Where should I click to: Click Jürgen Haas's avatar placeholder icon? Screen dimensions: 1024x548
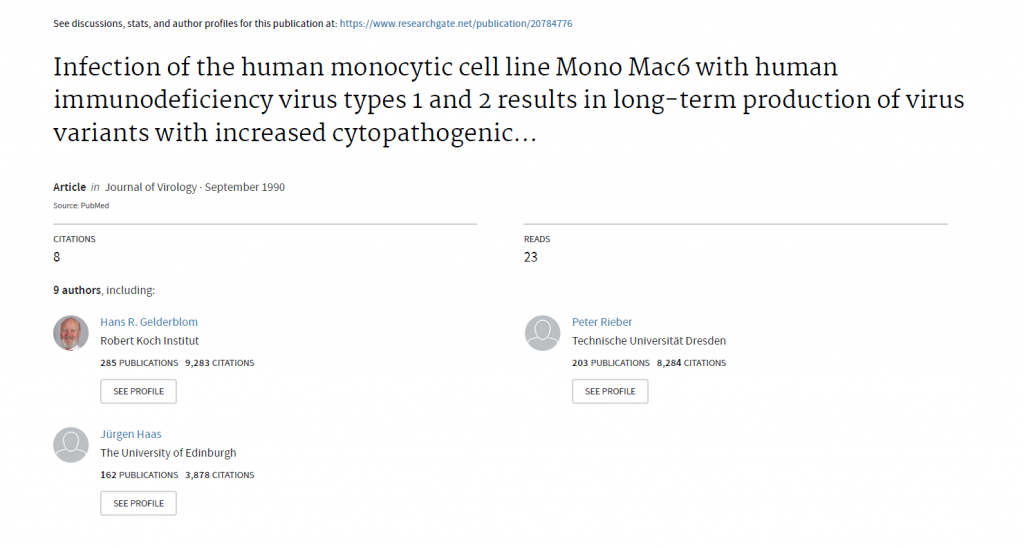[71, 445]
